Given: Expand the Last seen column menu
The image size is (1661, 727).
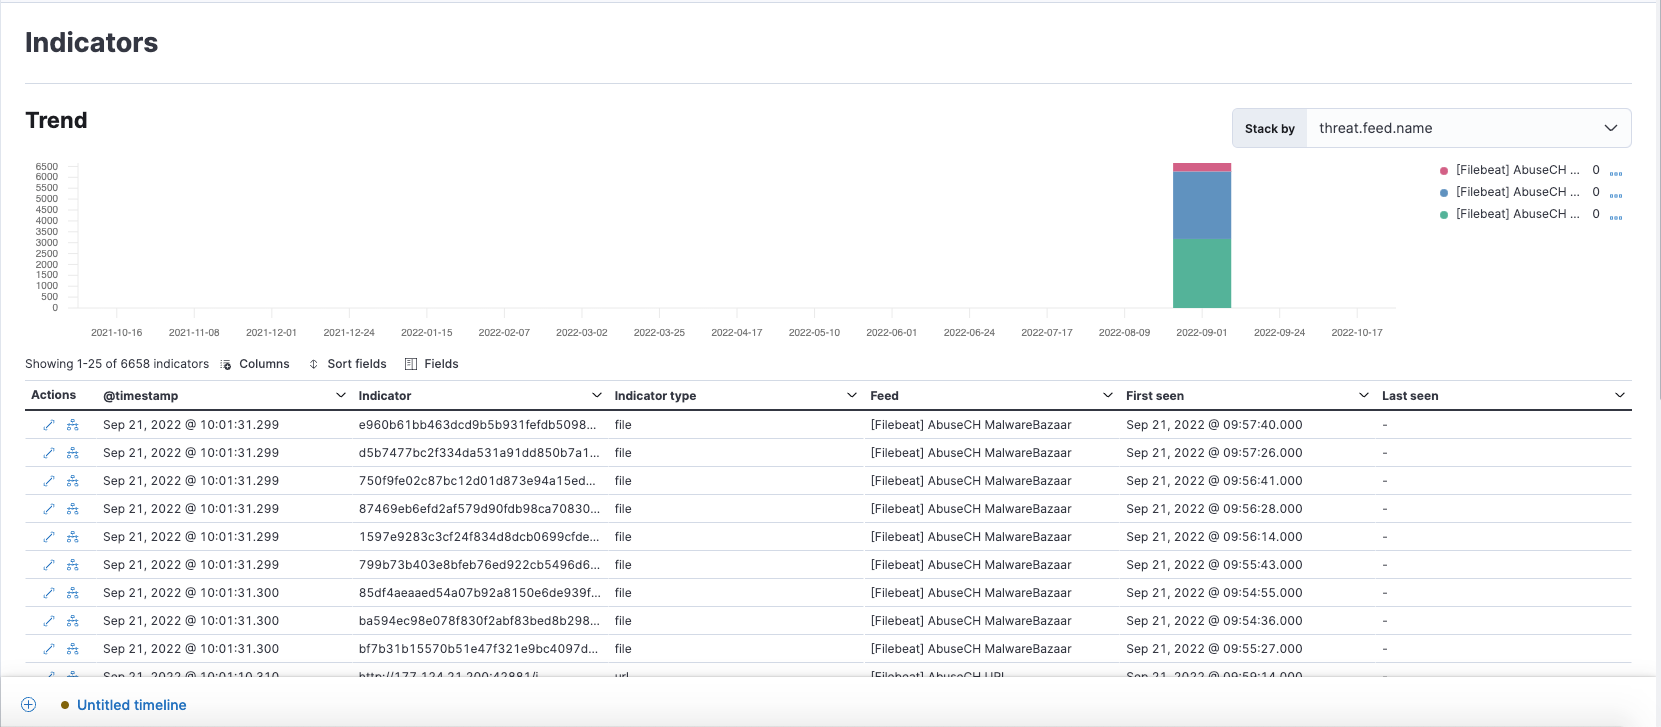Looking at the screenshot, I should point(1619,396).
